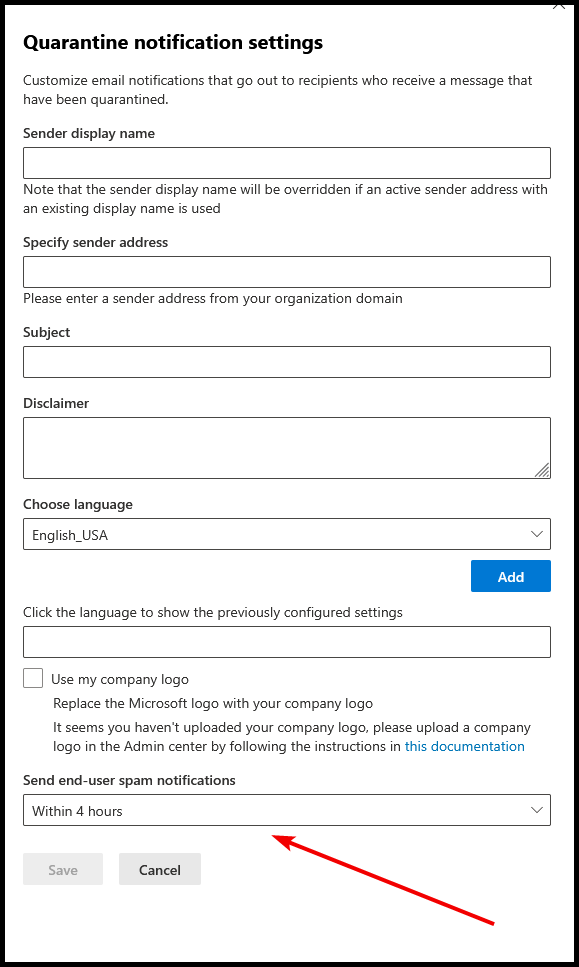Screen dimensions: 579x967
Task: Click the configured languages list box
Action: (287, 642)
